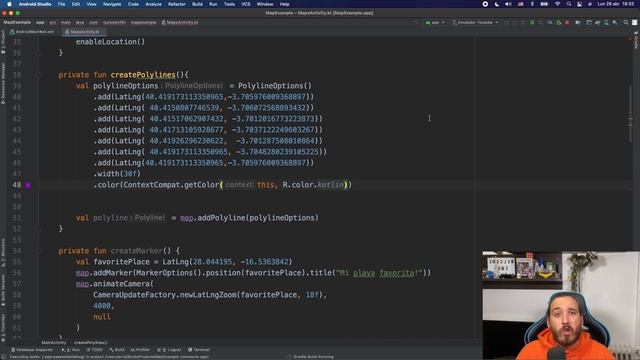Open the Build menu
The width and height of the screenshot is (640, 360).
tap(197, 4)
